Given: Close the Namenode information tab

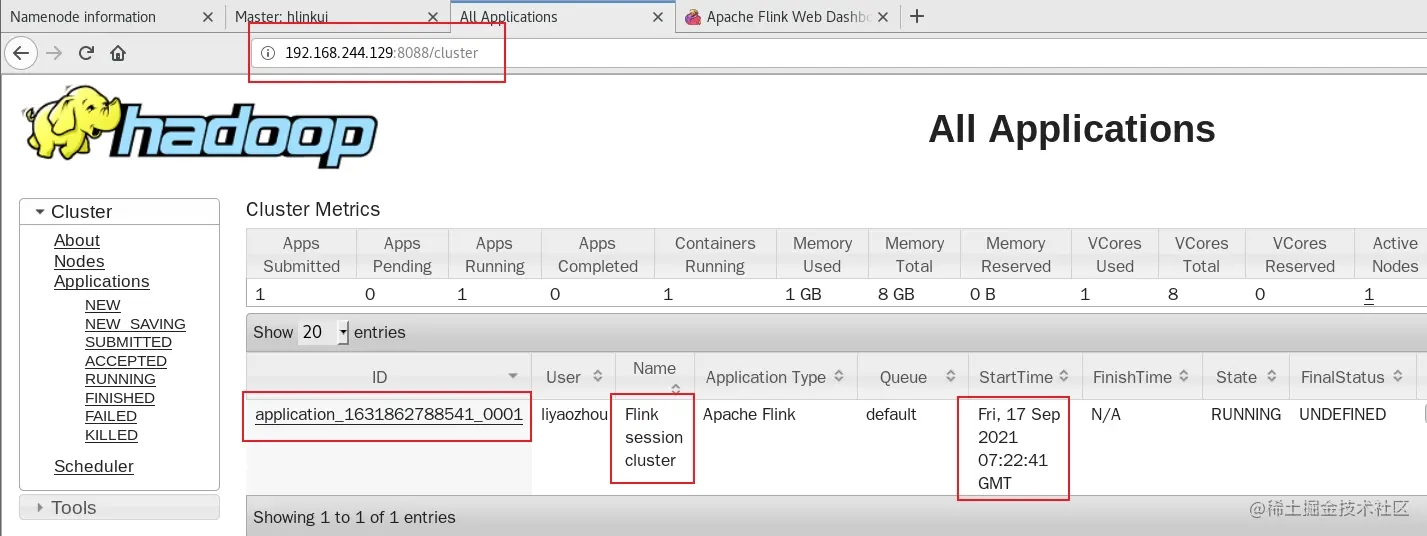Looking at the screenshot, I should click(208, 17).
